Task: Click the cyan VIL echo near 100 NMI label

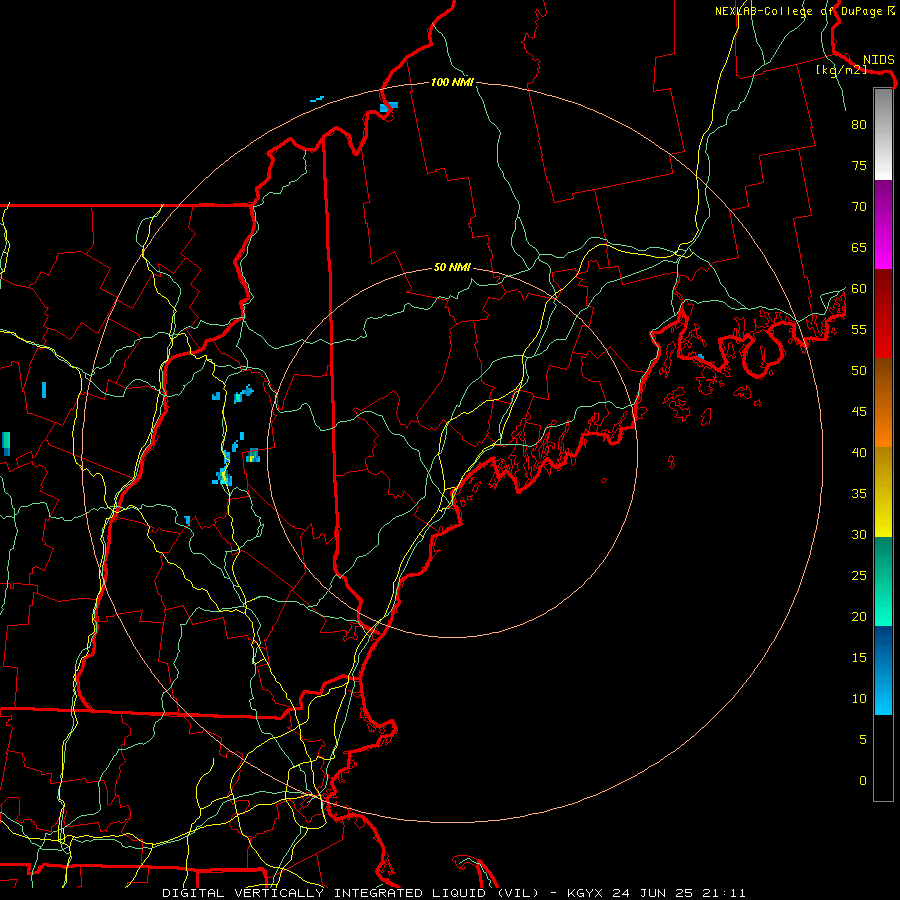Action: click(x=389, y=107)
